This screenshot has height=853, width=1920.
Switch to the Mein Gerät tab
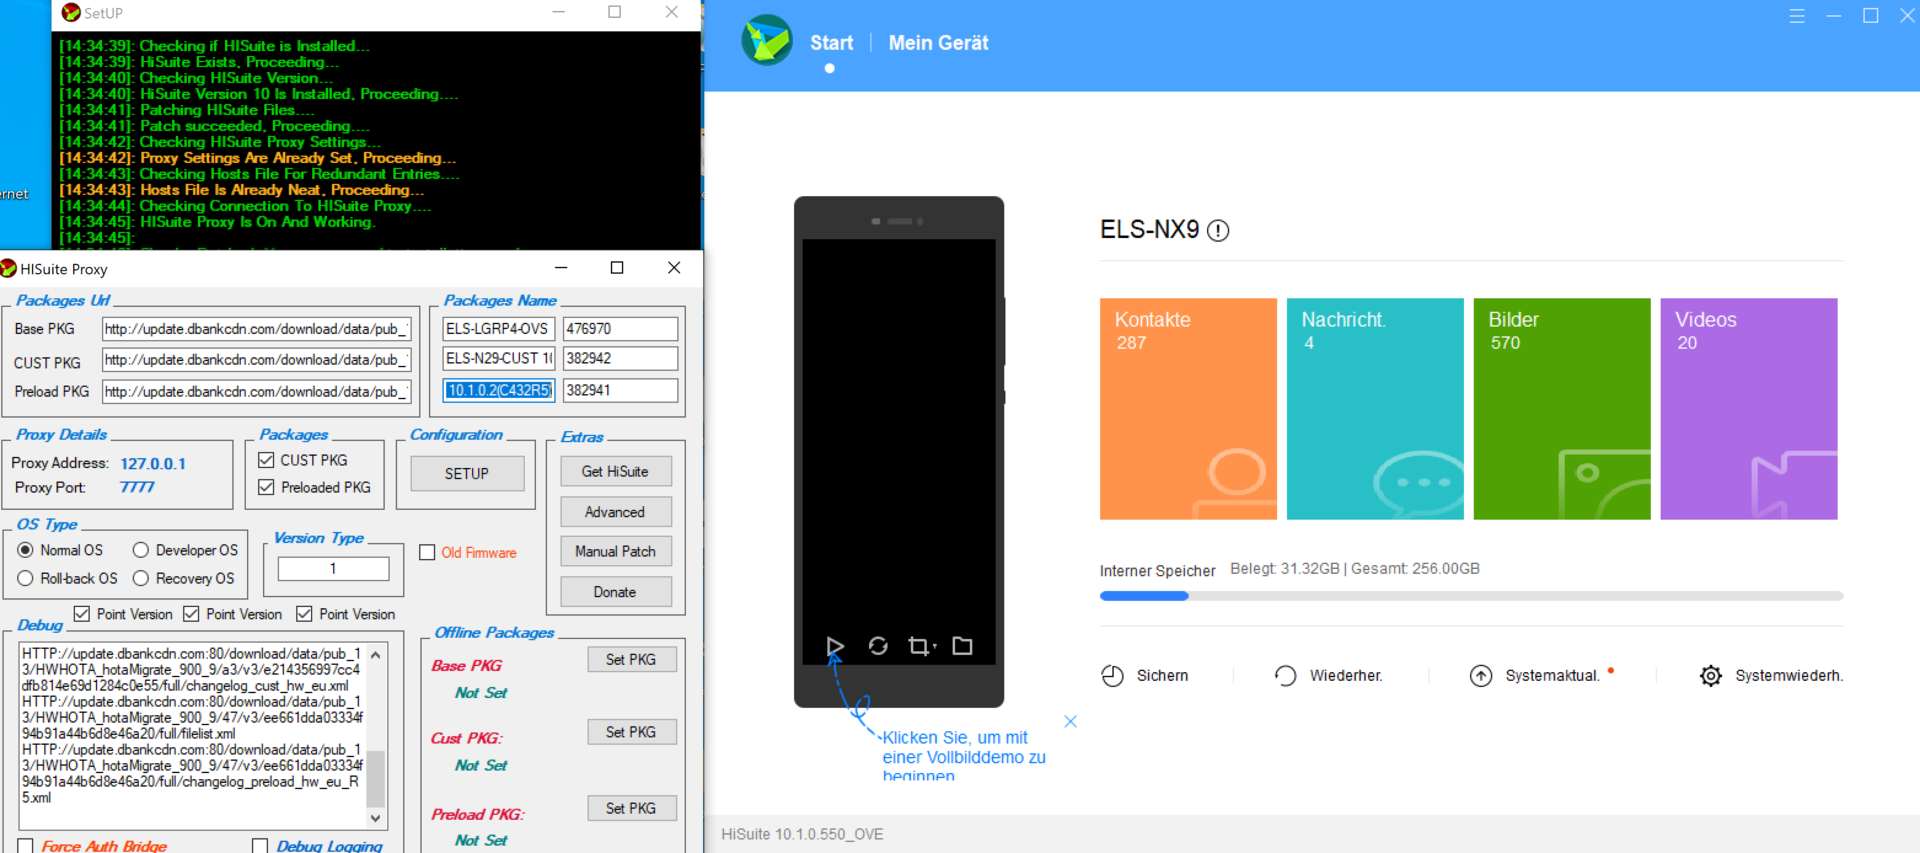click(x=938, y=43)
